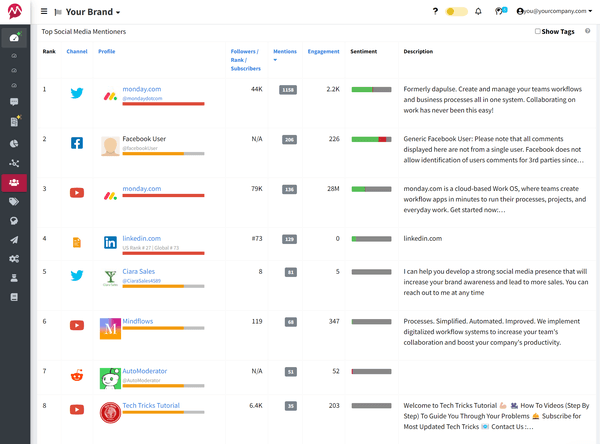This screenshot has width=600, height=444.
Task: Open the insights head sidebar icon
Action: pos(14,220)
